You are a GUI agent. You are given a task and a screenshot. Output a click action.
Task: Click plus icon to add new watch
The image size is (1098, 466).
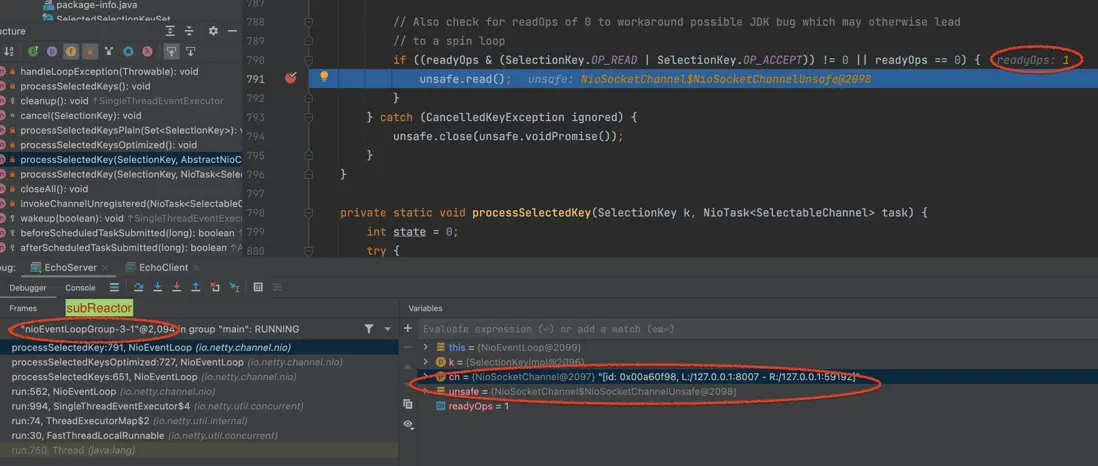pyautogui.click(x=408, y=328)
